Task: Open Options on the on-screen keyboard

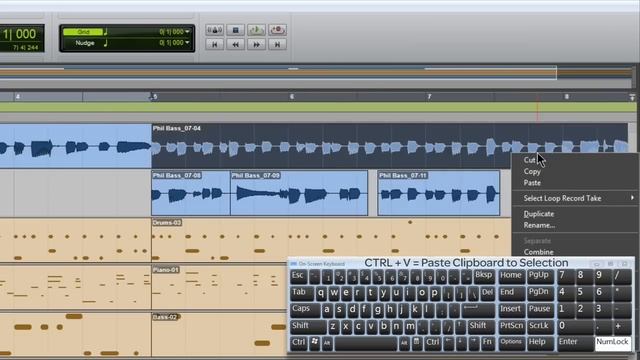Action: pos(511,343)
